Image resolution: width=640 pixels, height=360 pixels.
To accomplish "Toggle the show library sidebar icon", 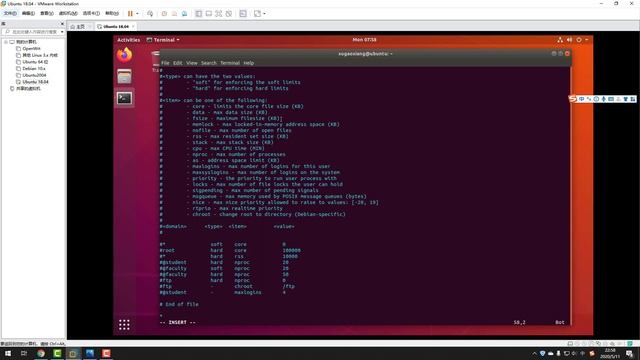I will (x=198, y=13).
